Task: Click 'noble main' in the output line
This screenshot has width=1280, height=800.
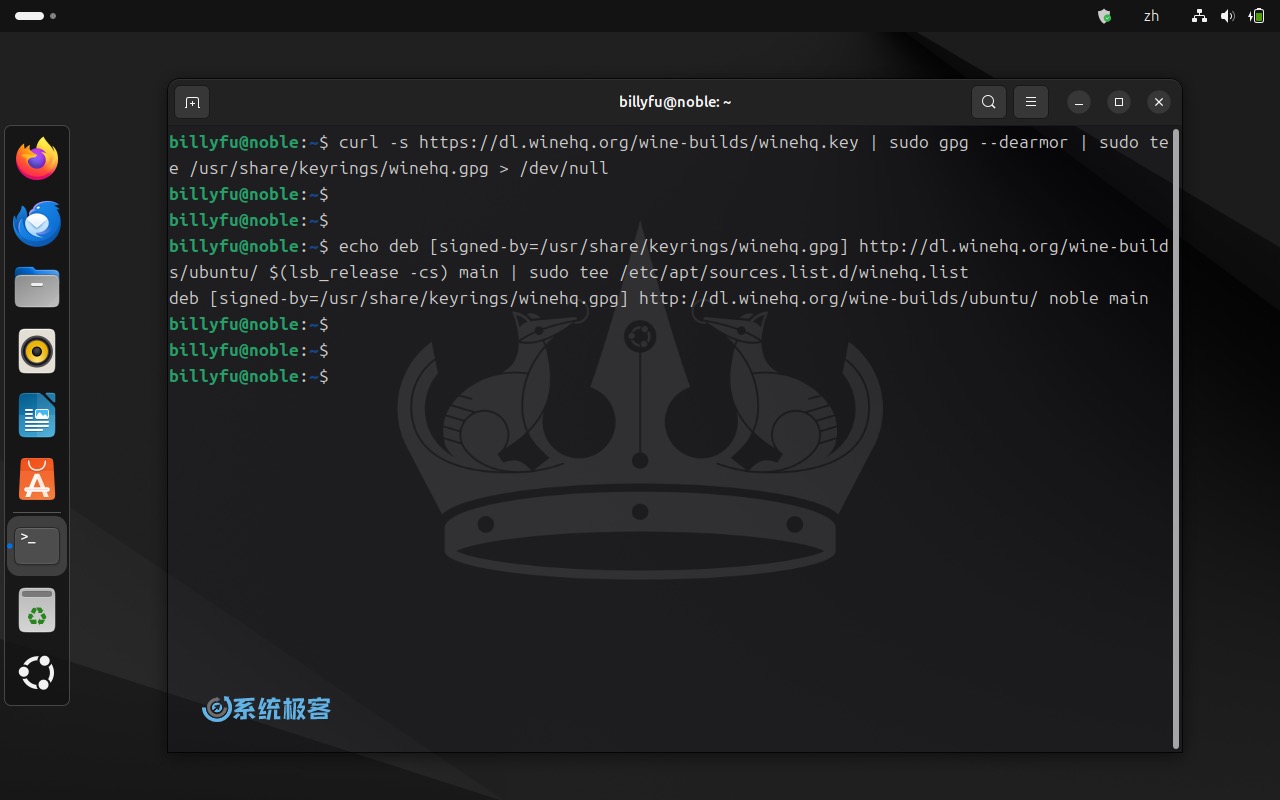Action: tap(1098, 298)
